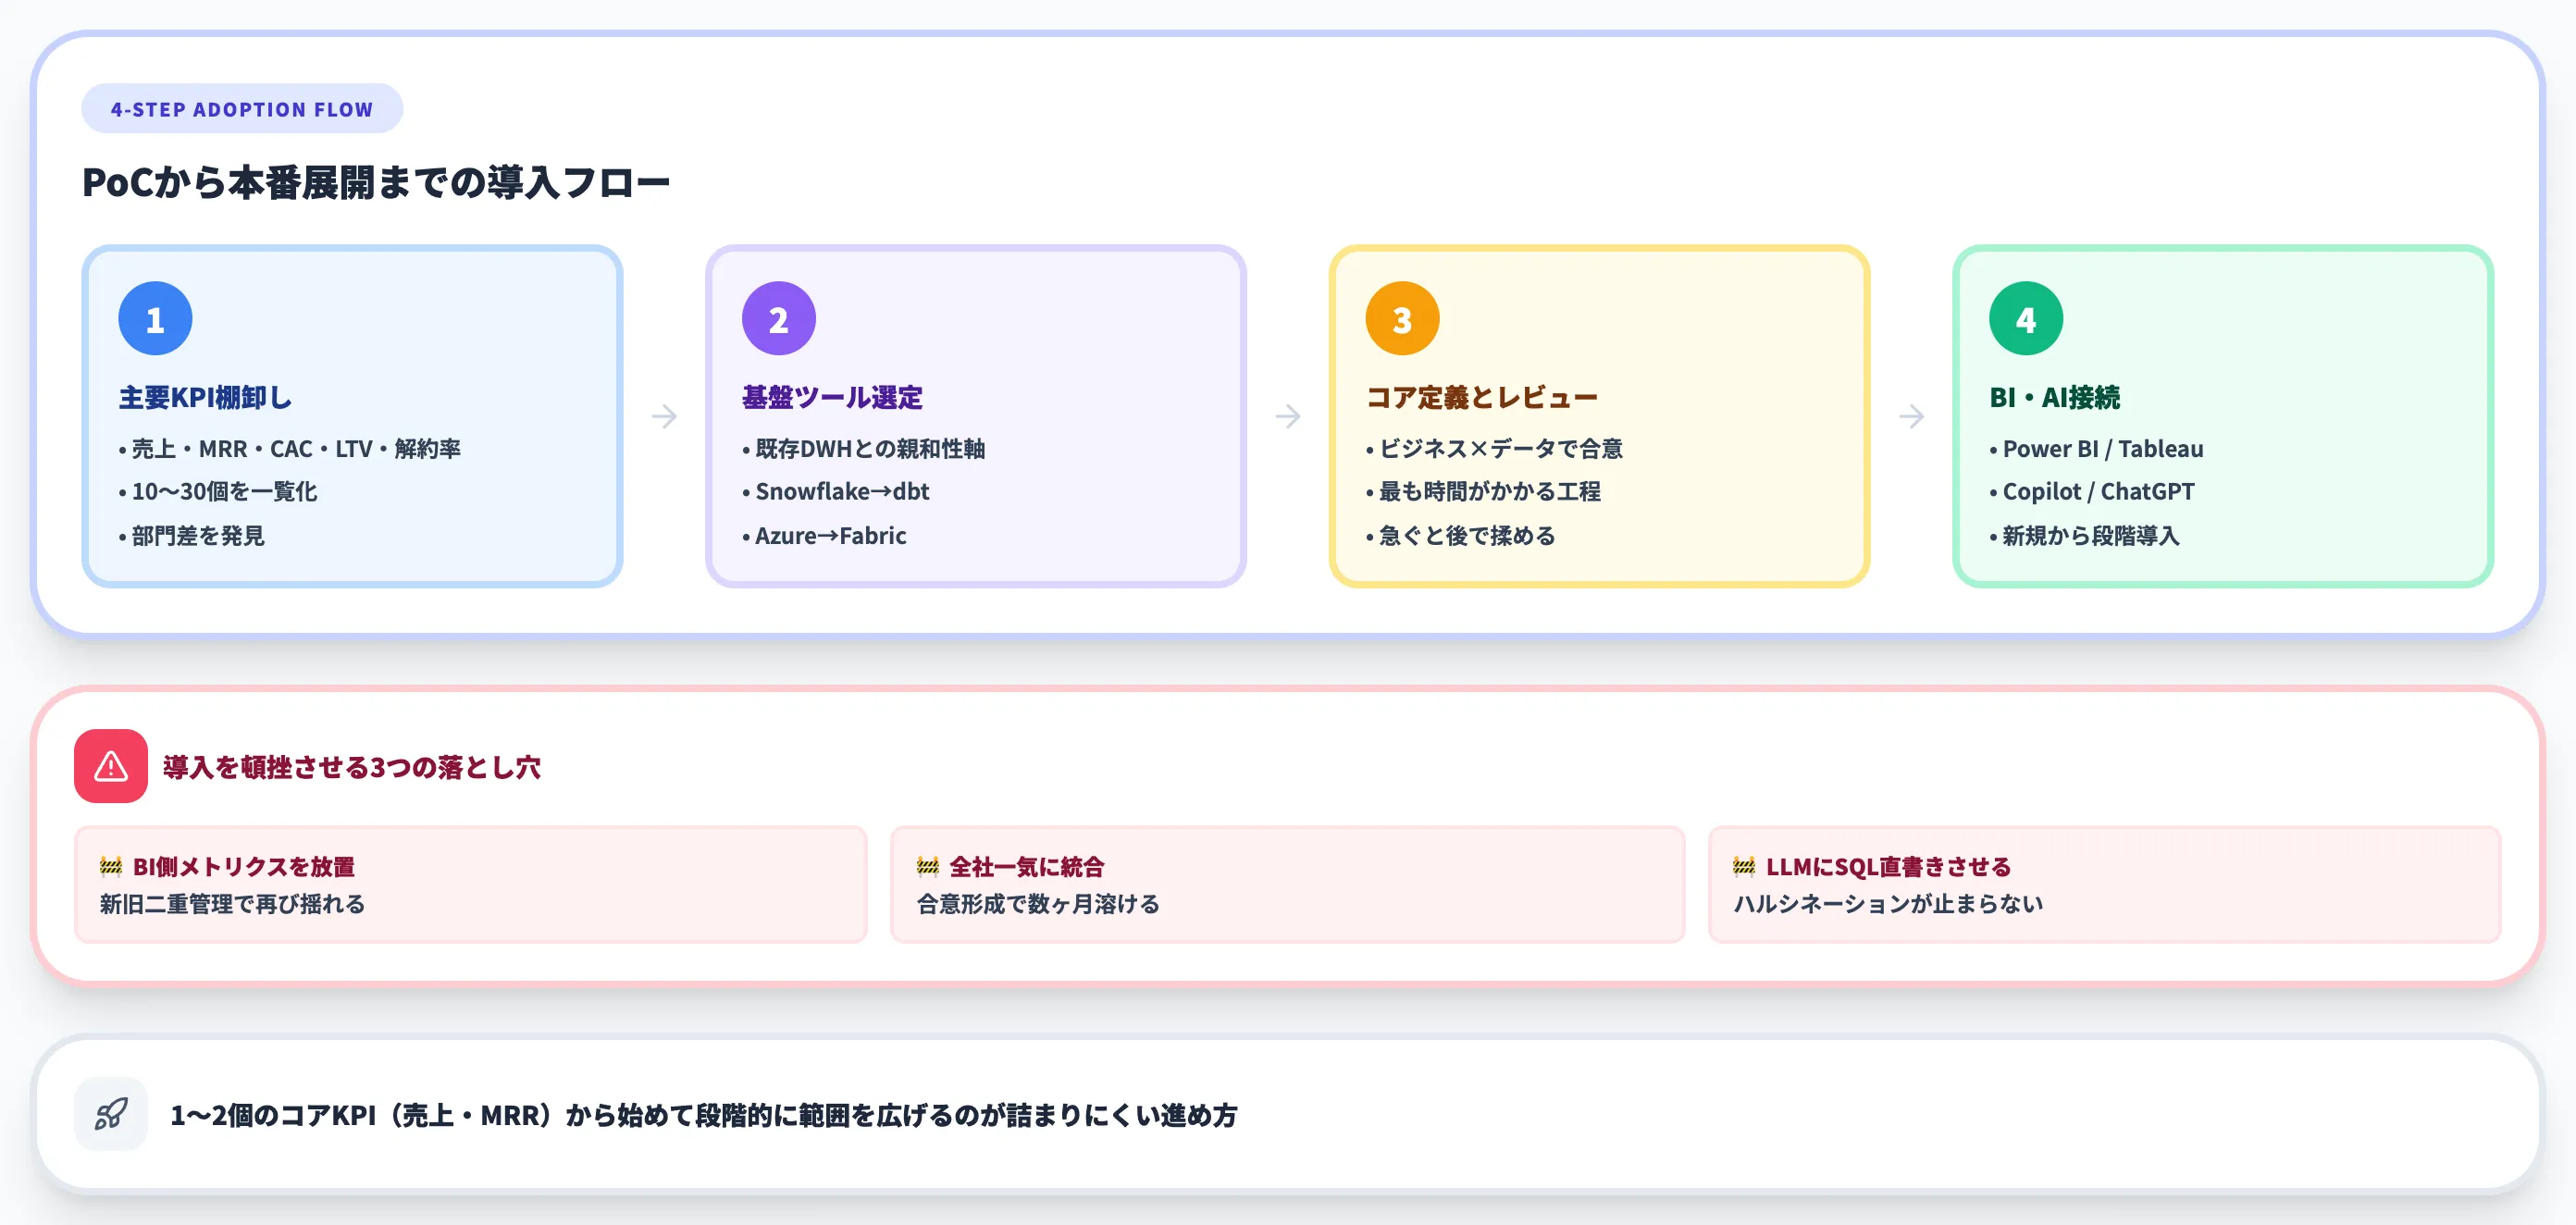Viewport: 2576px width, 1225px height.
Task: Open the 主要KPI棚卸し step card
Action: 354,425
